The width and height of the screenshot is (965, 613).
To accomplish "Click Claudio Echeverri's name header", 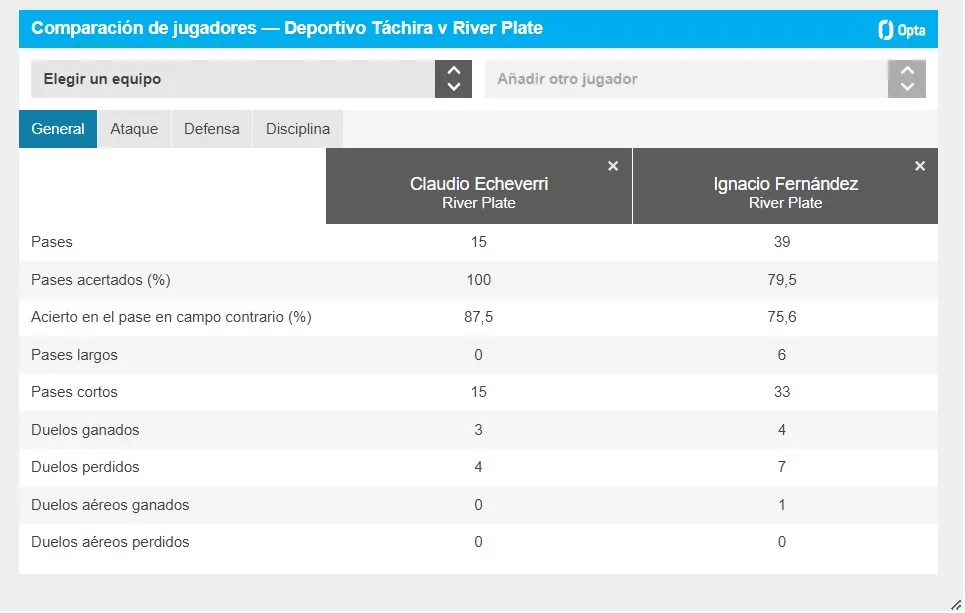I will coord(478,183).
